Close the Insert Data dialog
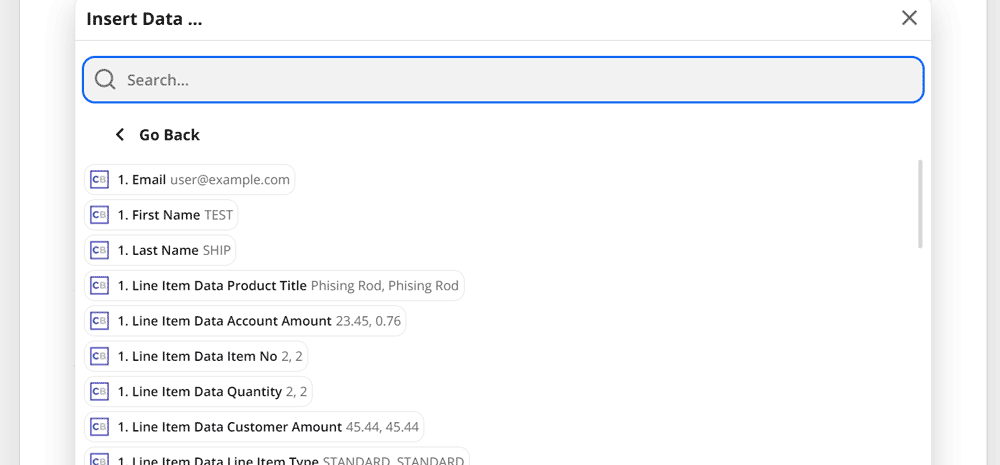 pyautogui.click(x=909, y=18)
